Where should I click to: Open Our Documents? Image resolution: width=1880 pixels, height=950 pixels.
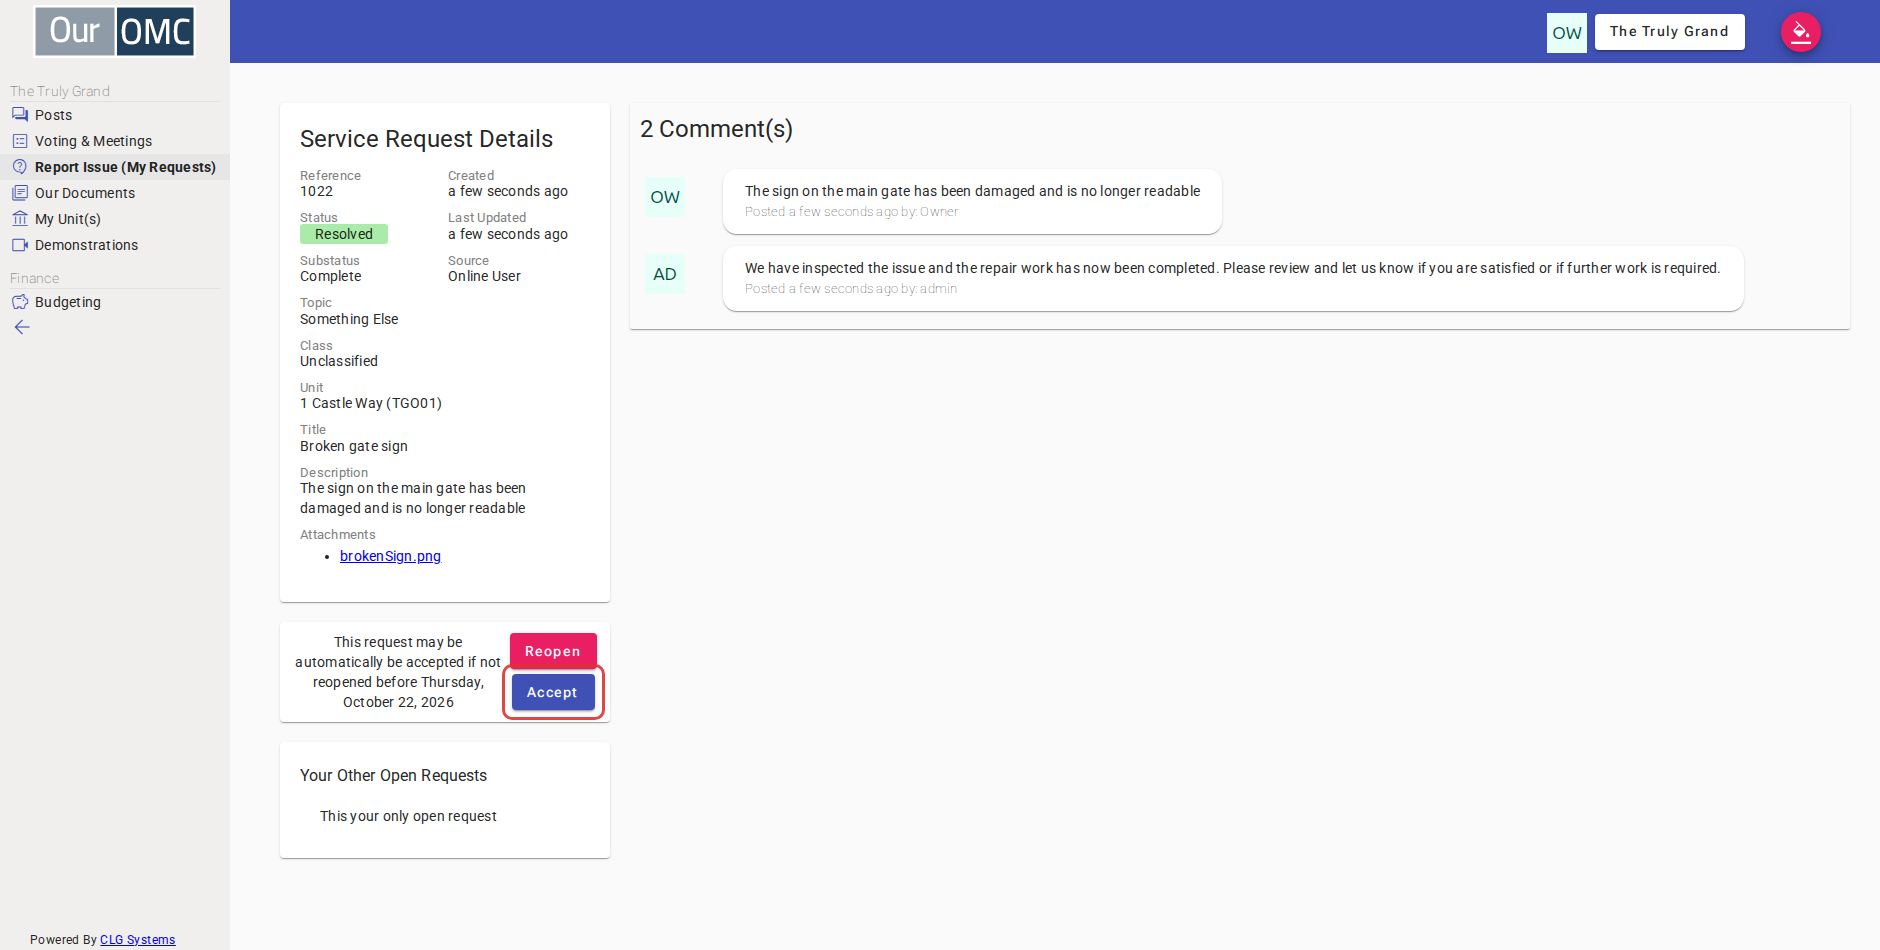coord(85,193)
